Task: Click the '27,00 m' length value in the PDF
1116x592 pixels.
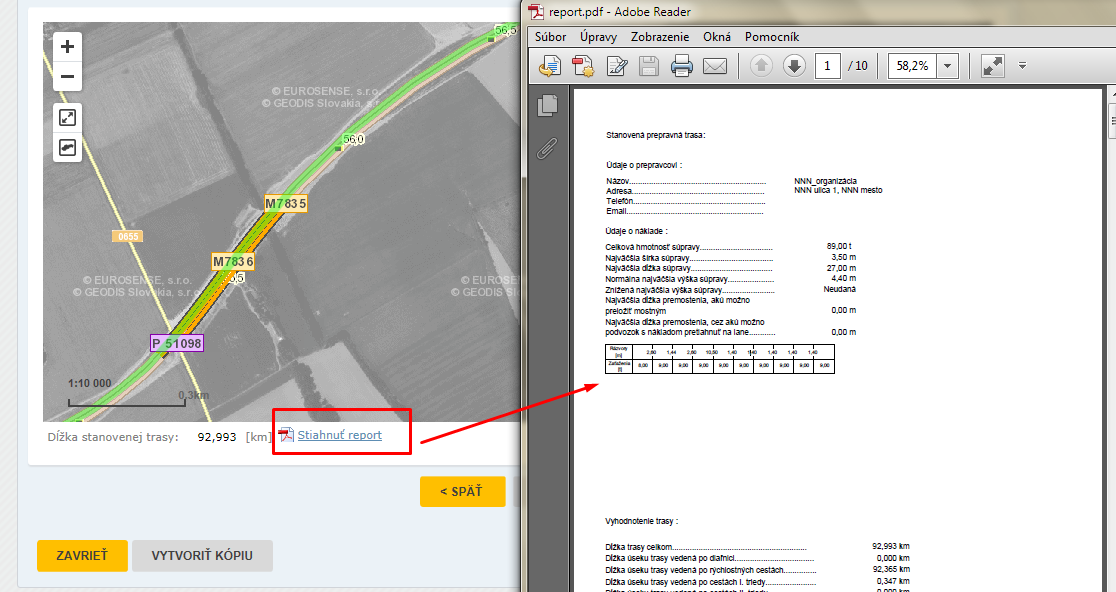Action: coord(841,268)
